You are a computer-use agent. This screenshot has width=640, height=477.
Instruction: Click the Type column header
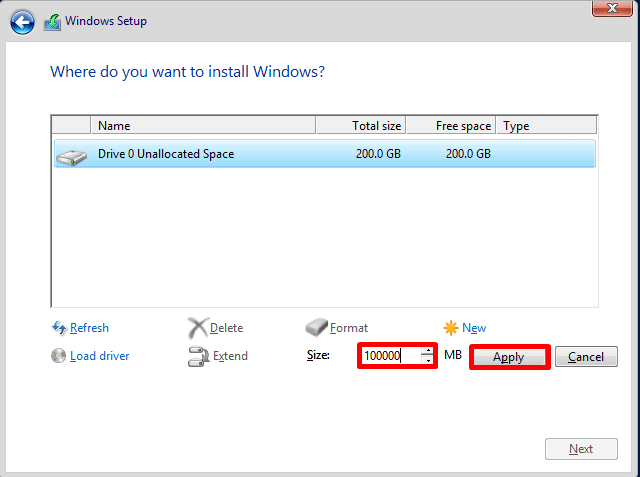click(546, 126)
